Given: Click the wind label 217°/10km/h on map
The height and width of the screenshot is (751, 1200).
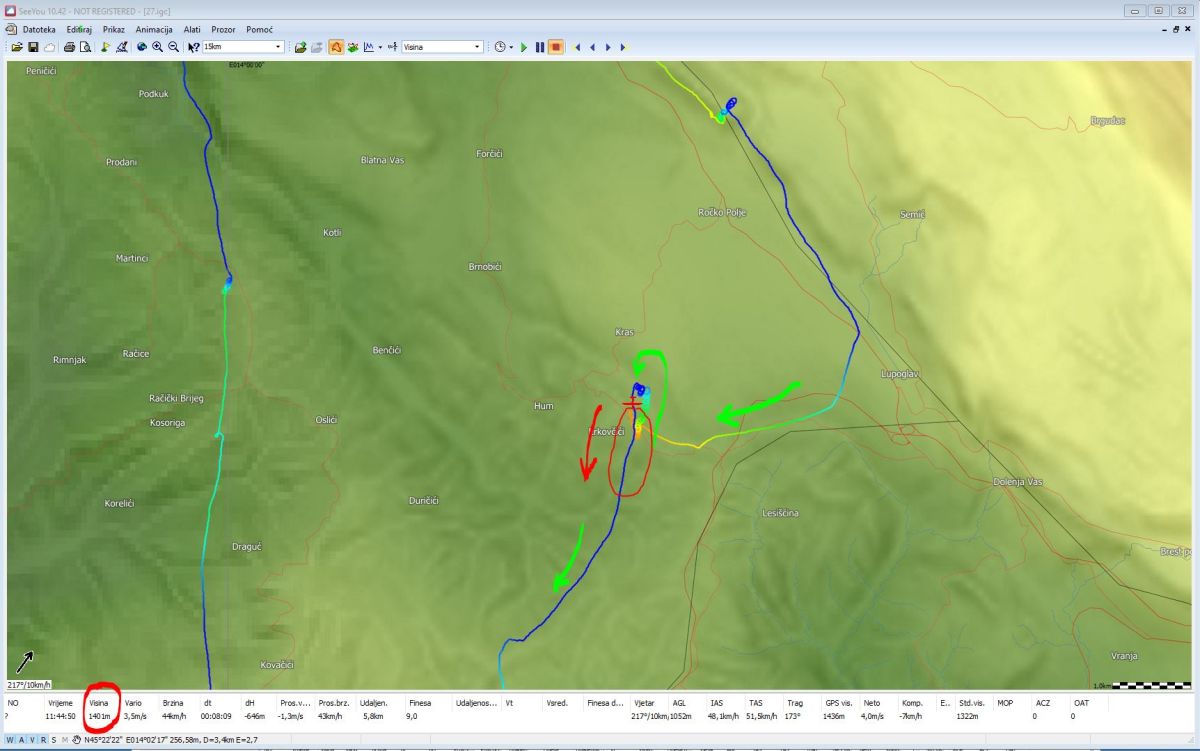Looking at the screenshot, I should [30, 685].
